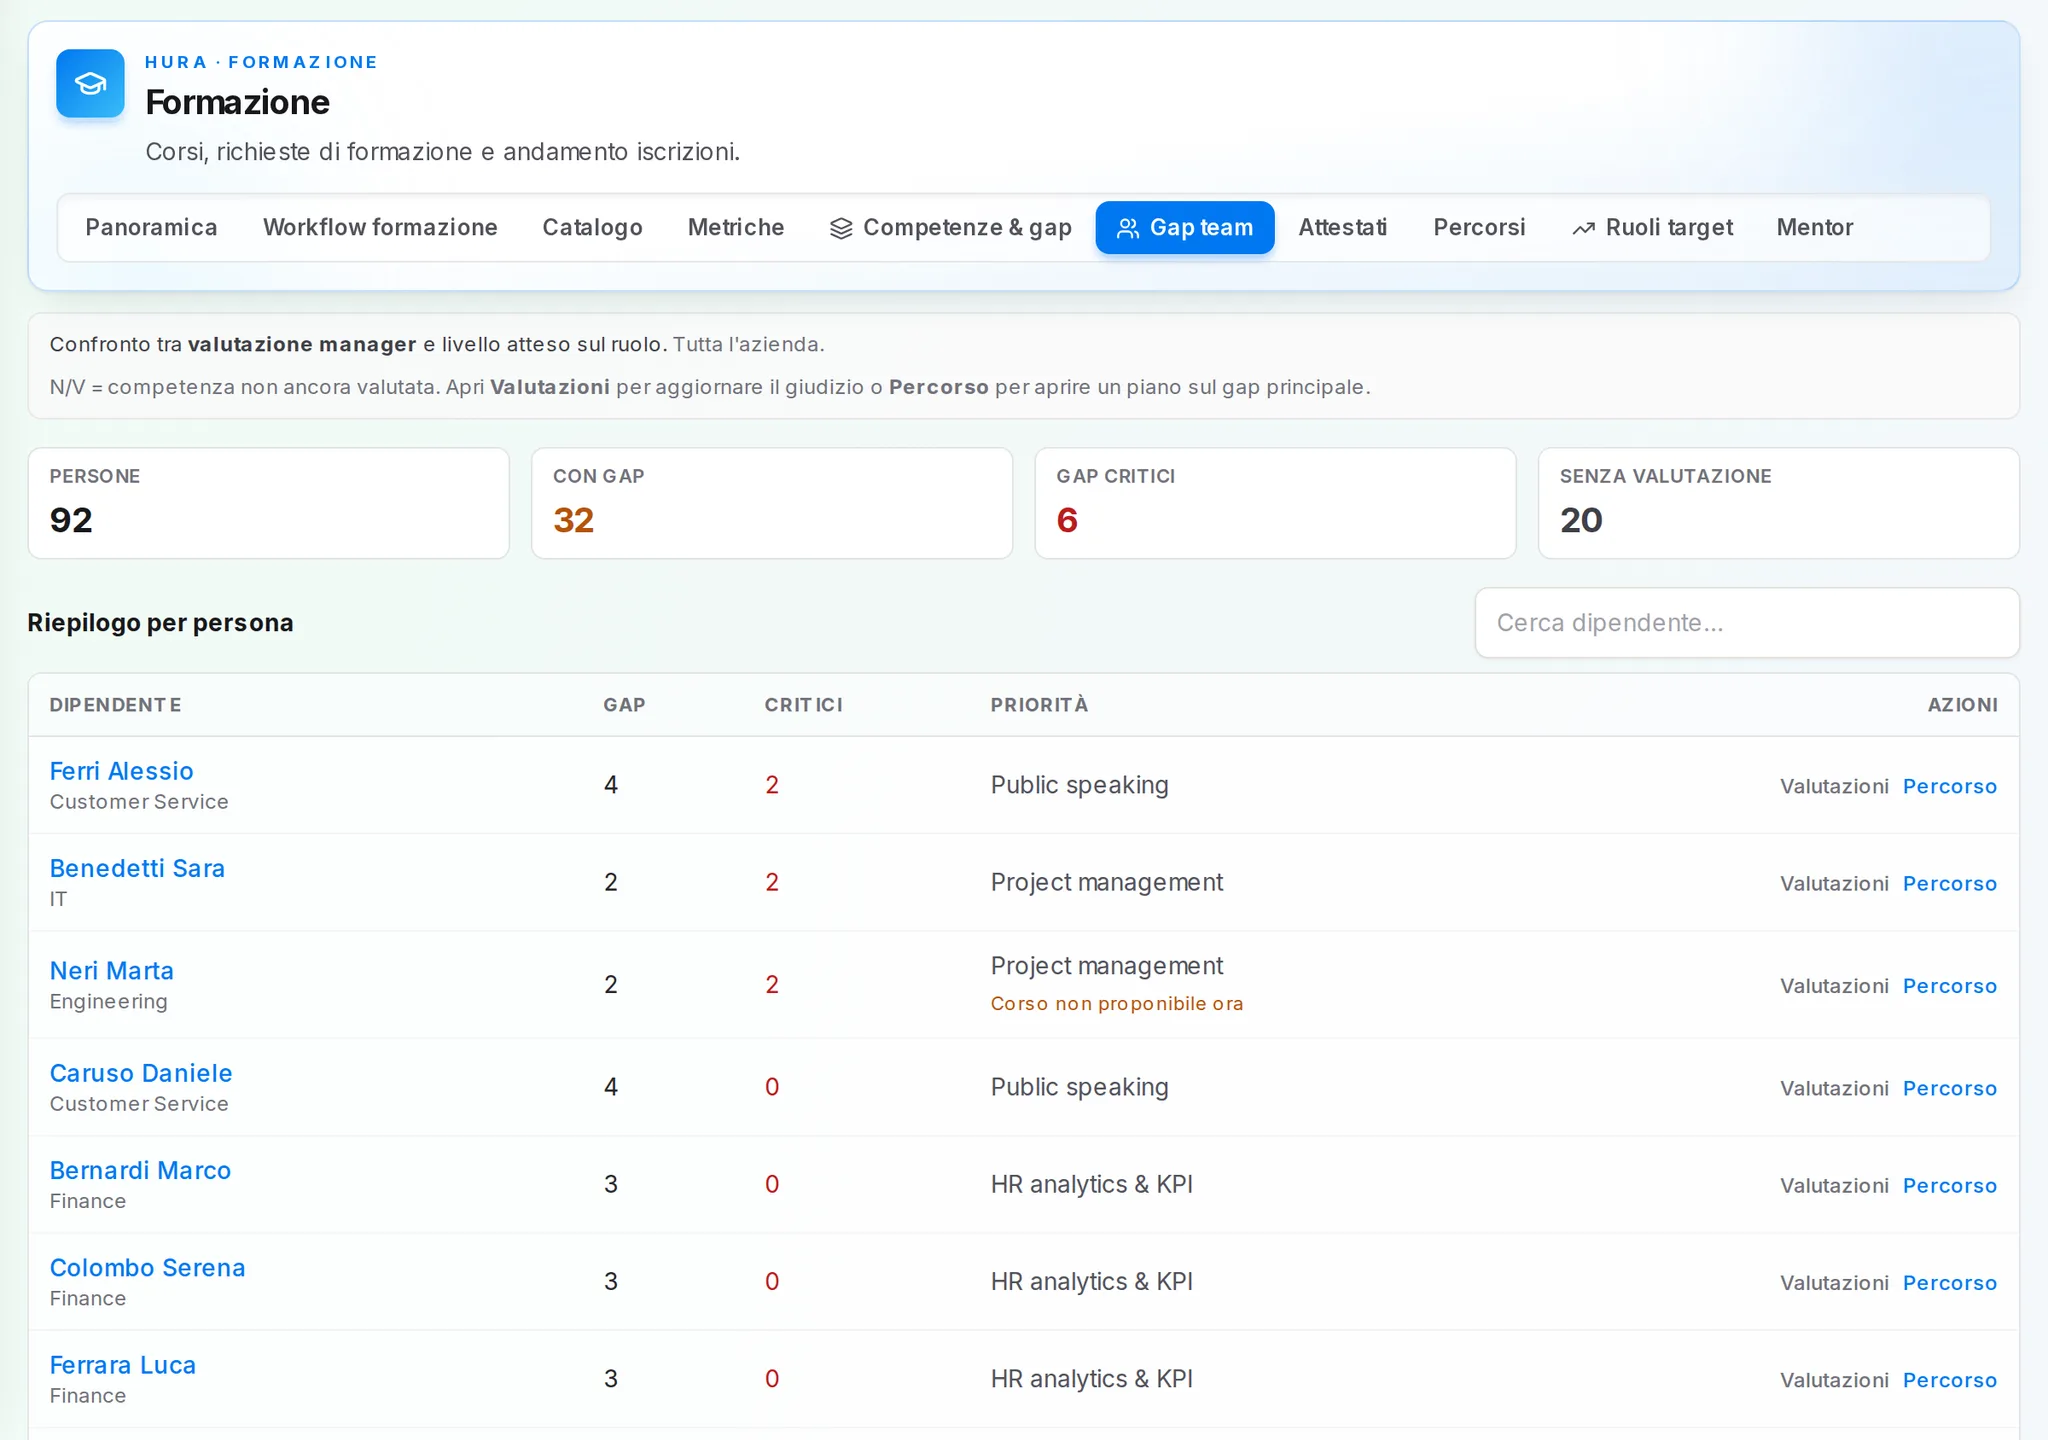Open Valutazioni for Bernardi Marco

(x=1834, y=1185)
